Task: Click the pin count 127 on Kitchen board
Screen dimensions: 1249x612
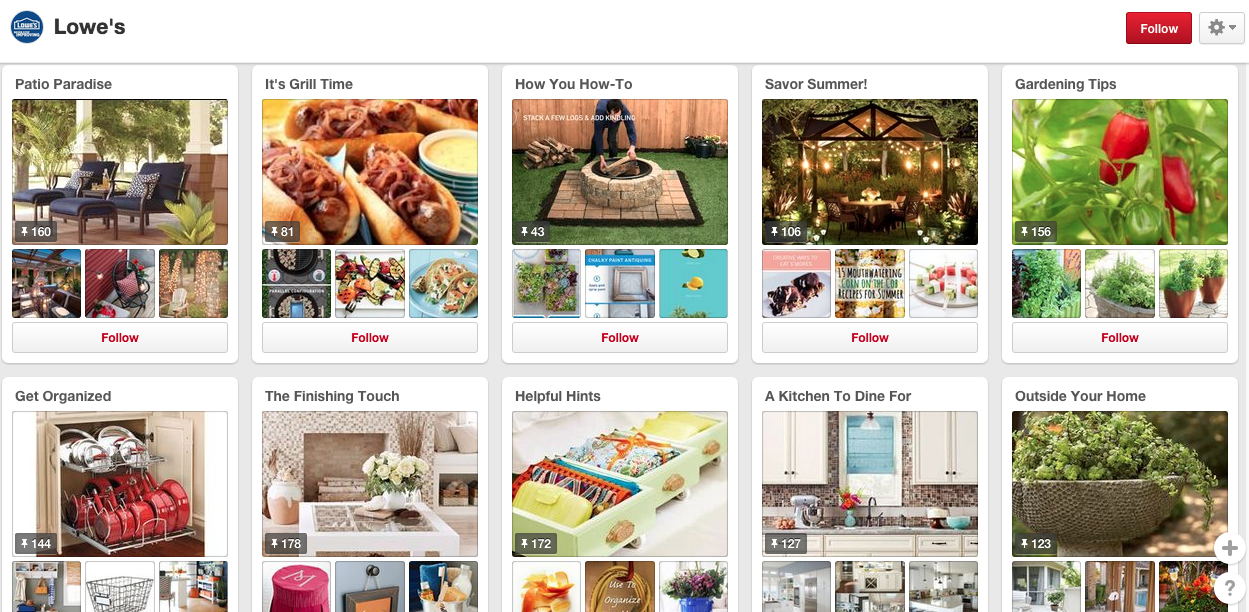Action: click(x=784, y=544)
